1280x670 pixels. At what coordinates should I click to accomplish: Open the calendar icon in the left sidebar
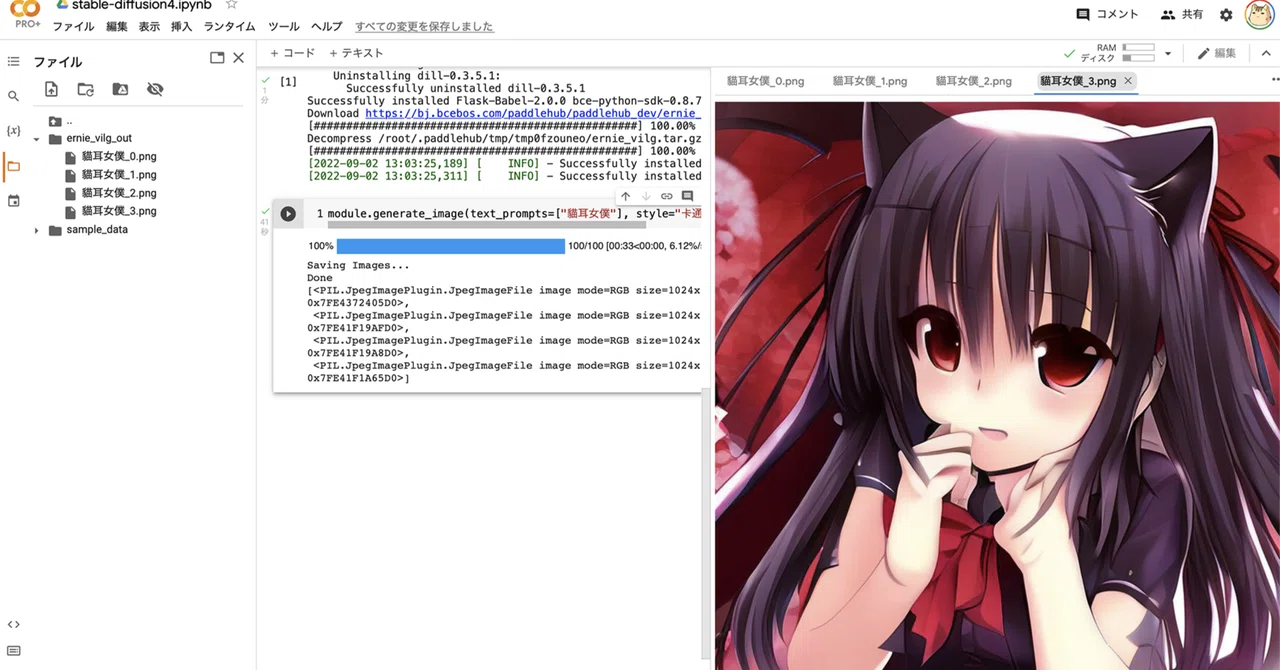tap(13, 201)
